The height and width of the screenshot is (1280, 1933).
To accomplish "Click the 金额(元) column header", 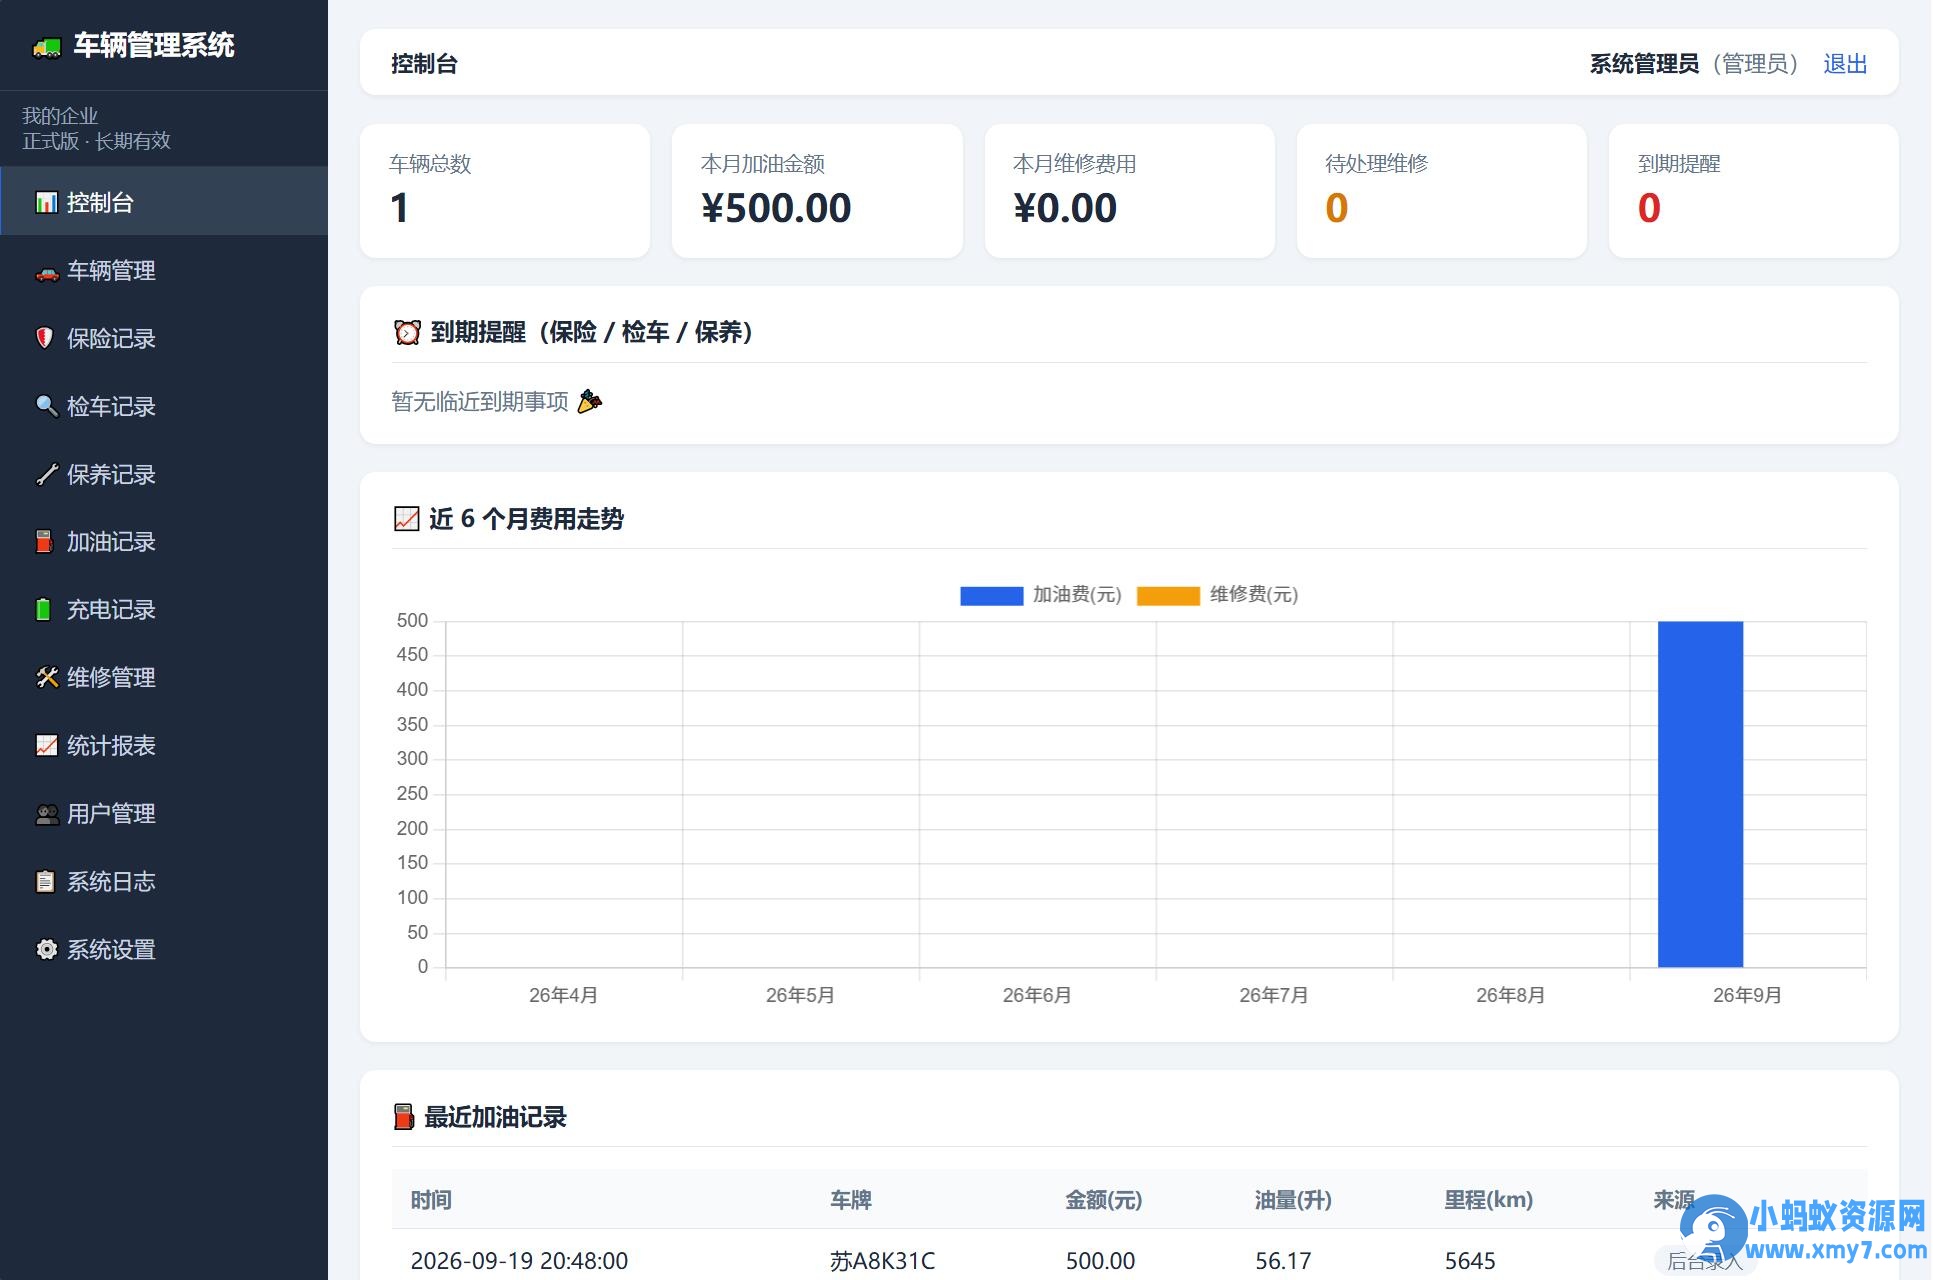I will point(1103,1200).
